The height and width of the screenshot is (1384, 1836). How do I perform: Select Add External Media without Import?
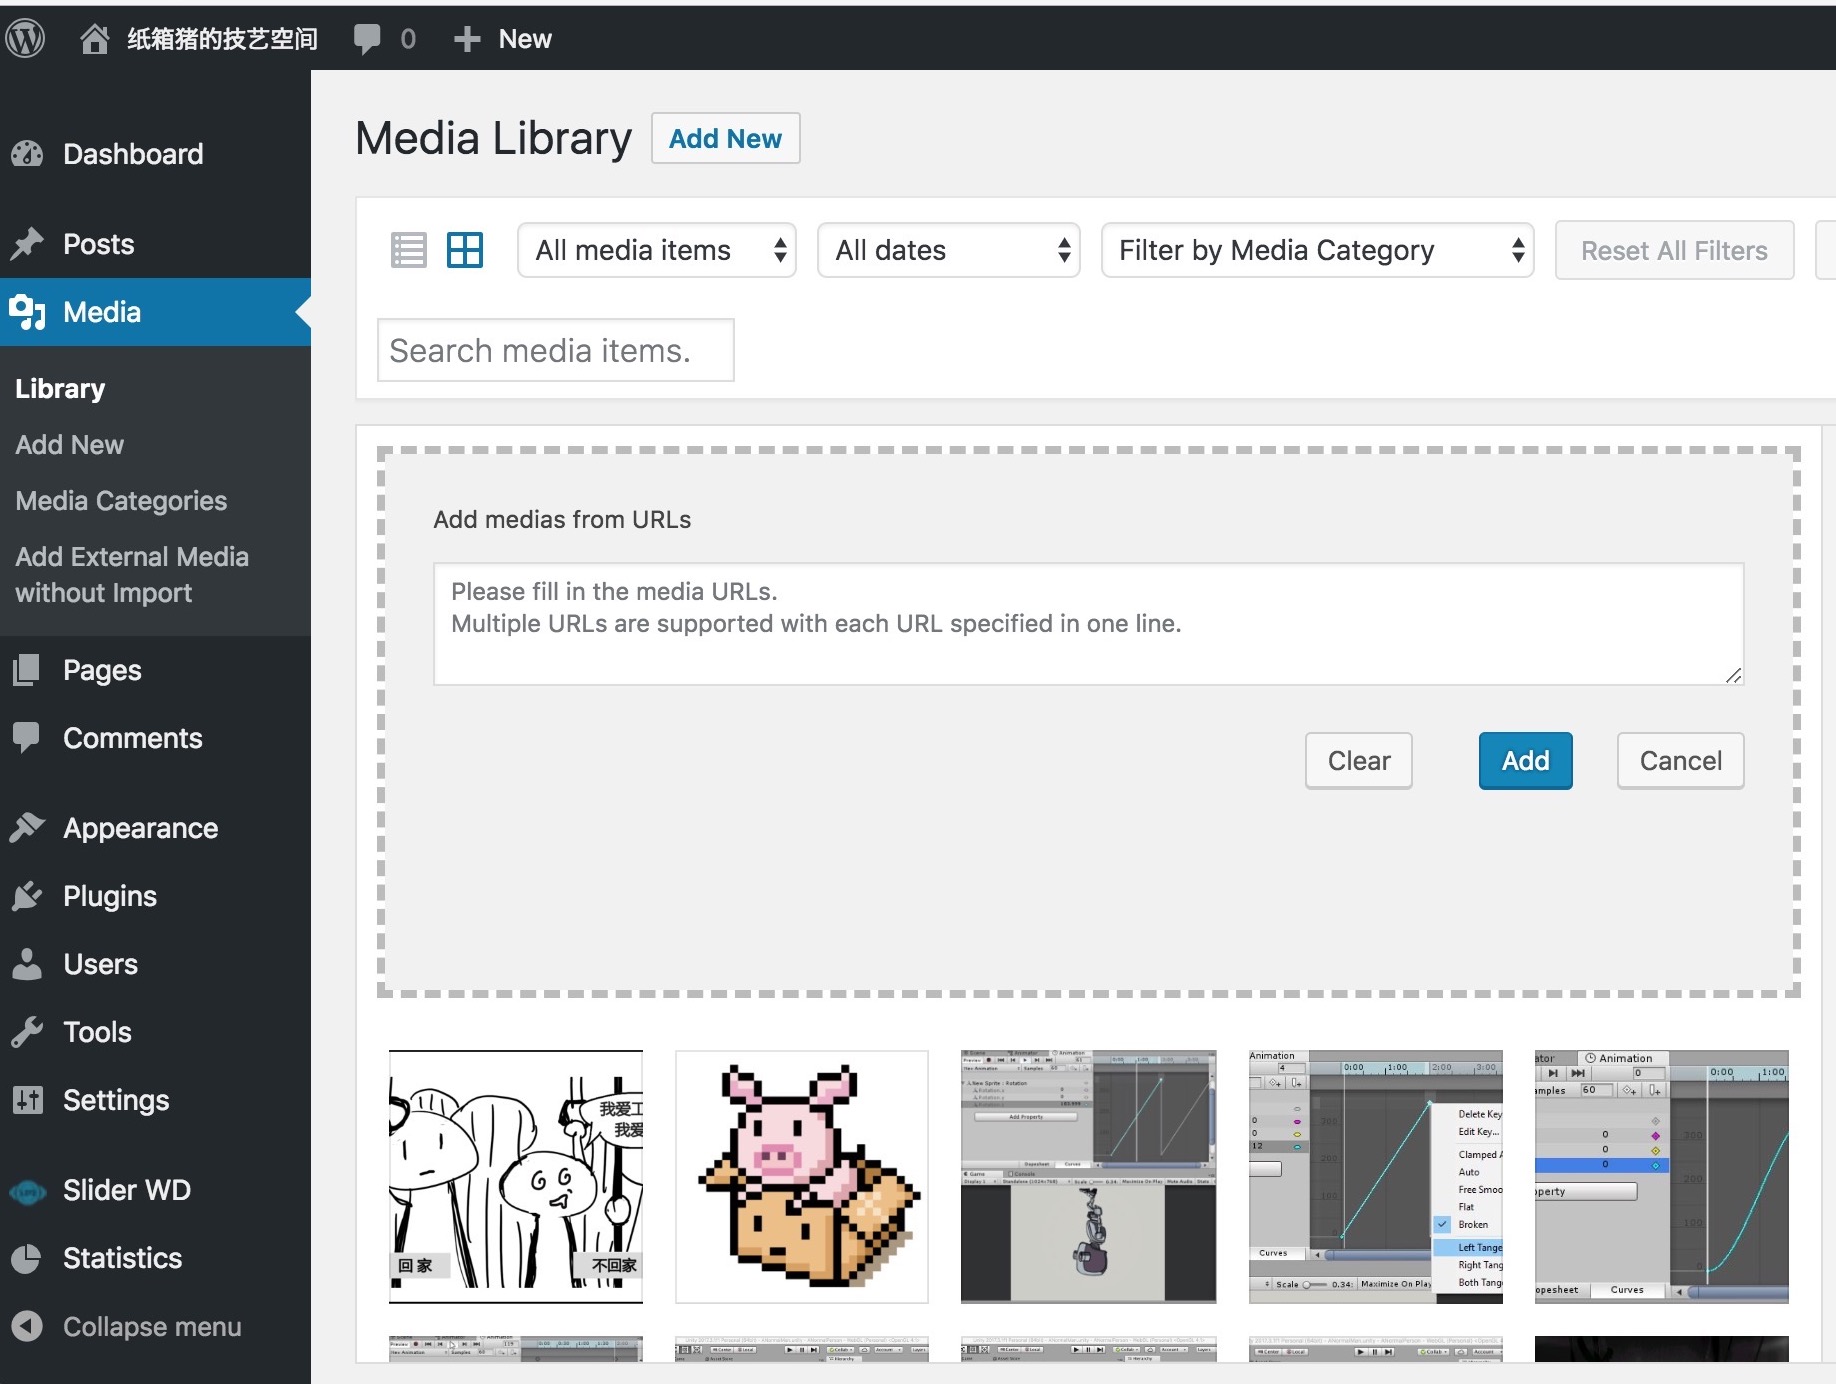coord(132,575)
